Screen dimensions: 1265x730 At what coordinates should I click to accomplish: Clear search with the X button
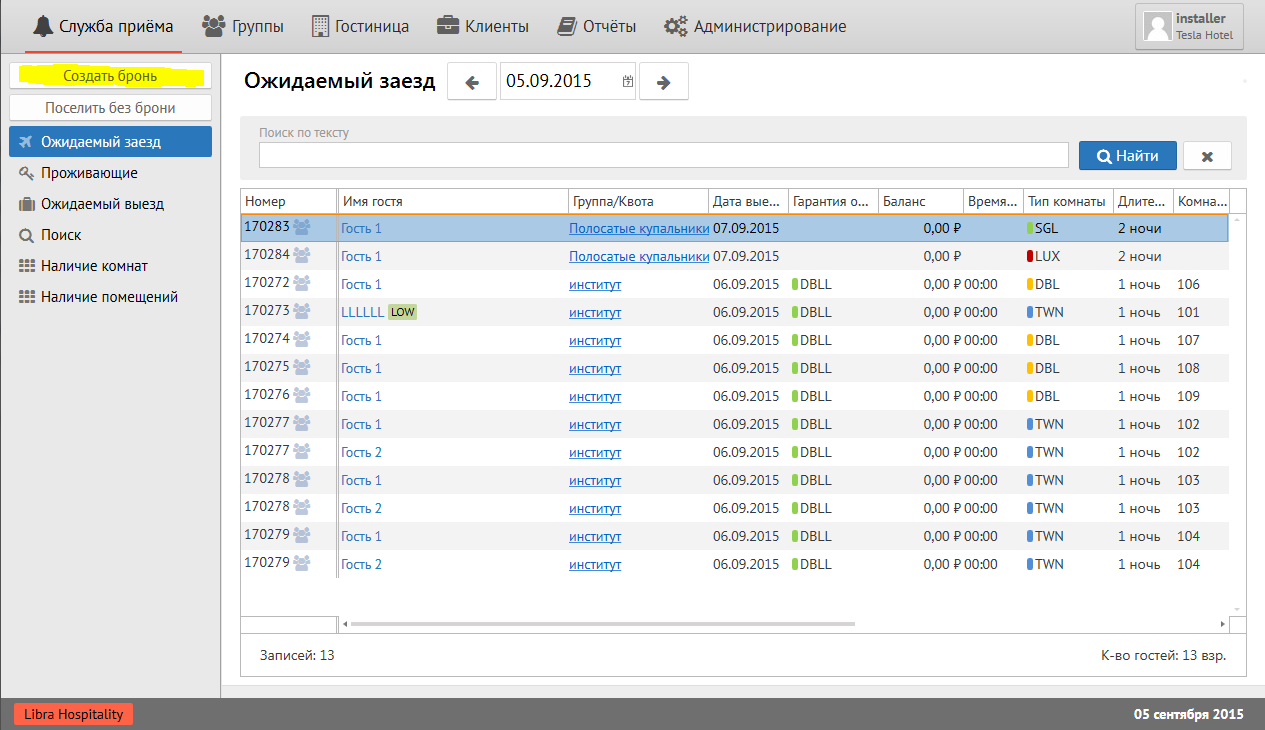[x=1207, y=156]
